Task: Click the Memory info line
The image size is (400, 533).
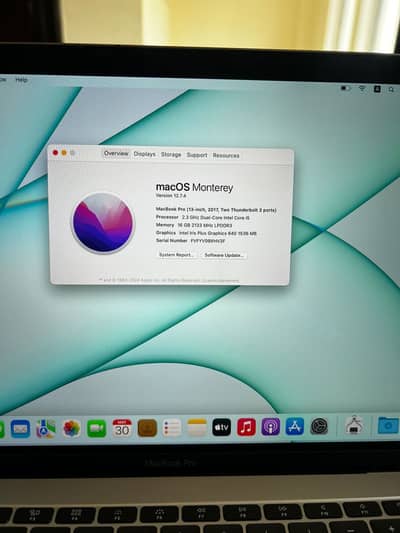Action: [194, 225]
